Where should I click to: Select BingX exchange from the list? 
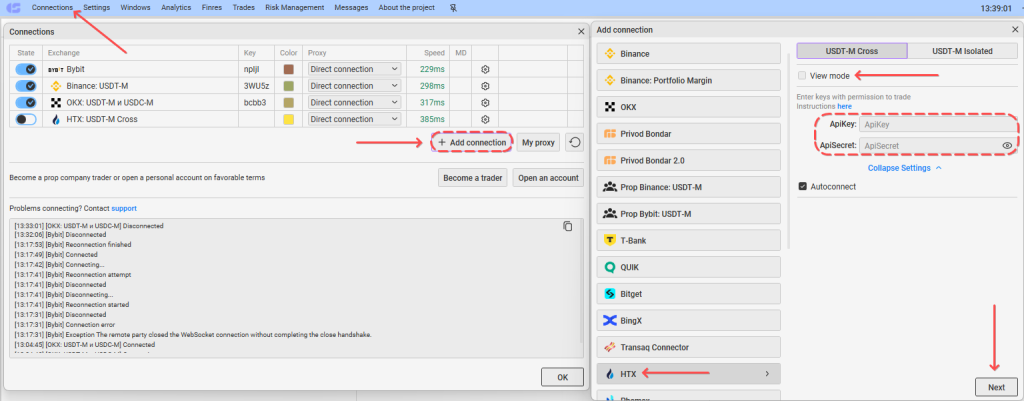point(689,321)
